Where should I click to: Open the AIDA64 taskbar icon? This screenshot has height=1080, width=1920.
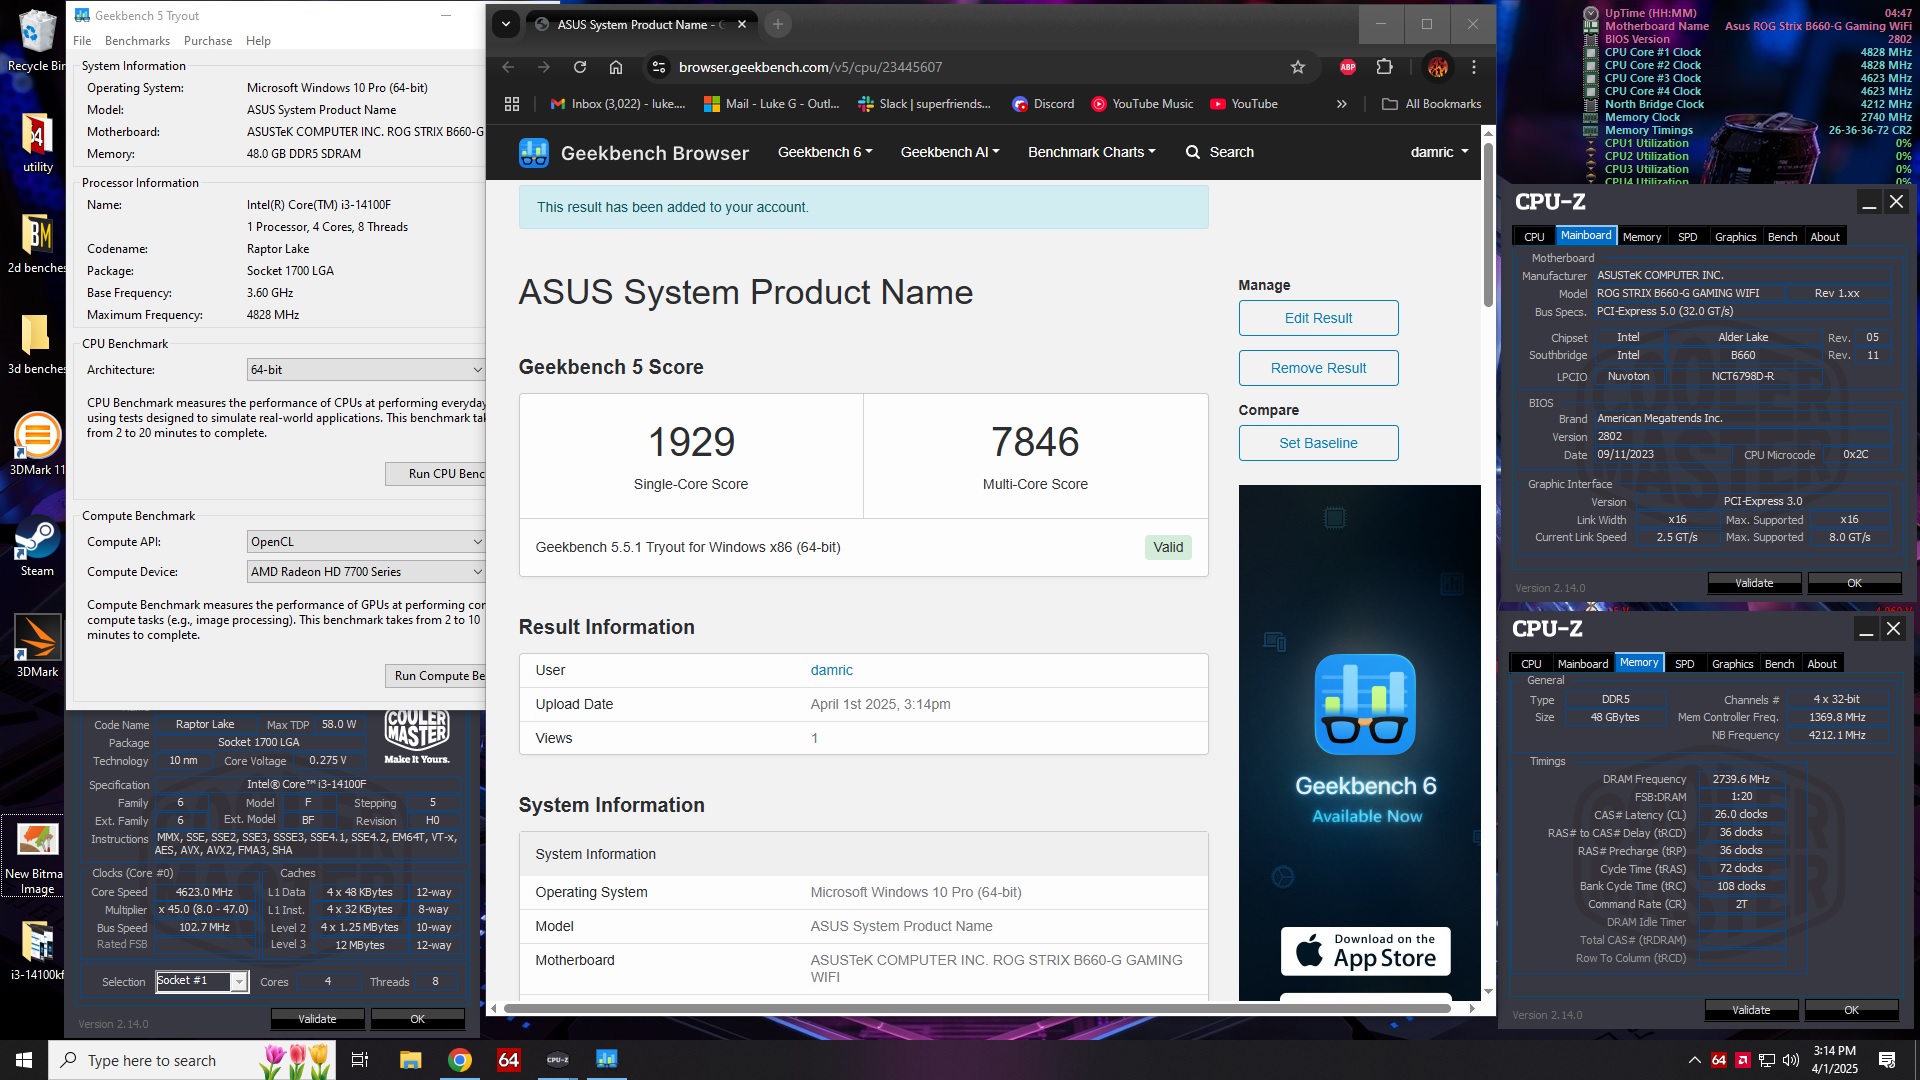coord(509,1060)
